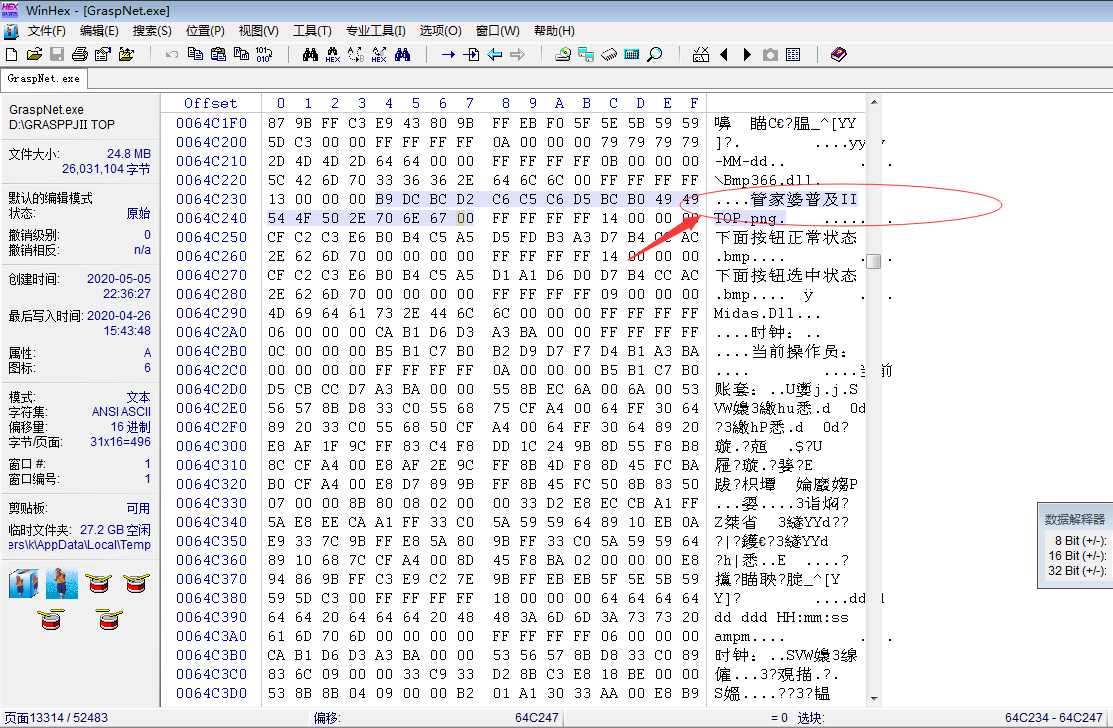Click the grid table toolbar icon
The height and width of the screenshot is (728, 1113).
click(794, 55)
